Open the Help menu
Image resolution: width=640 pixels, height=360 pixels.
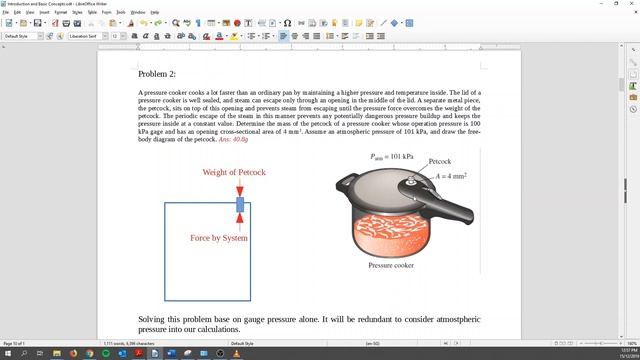tap(155, 12)
